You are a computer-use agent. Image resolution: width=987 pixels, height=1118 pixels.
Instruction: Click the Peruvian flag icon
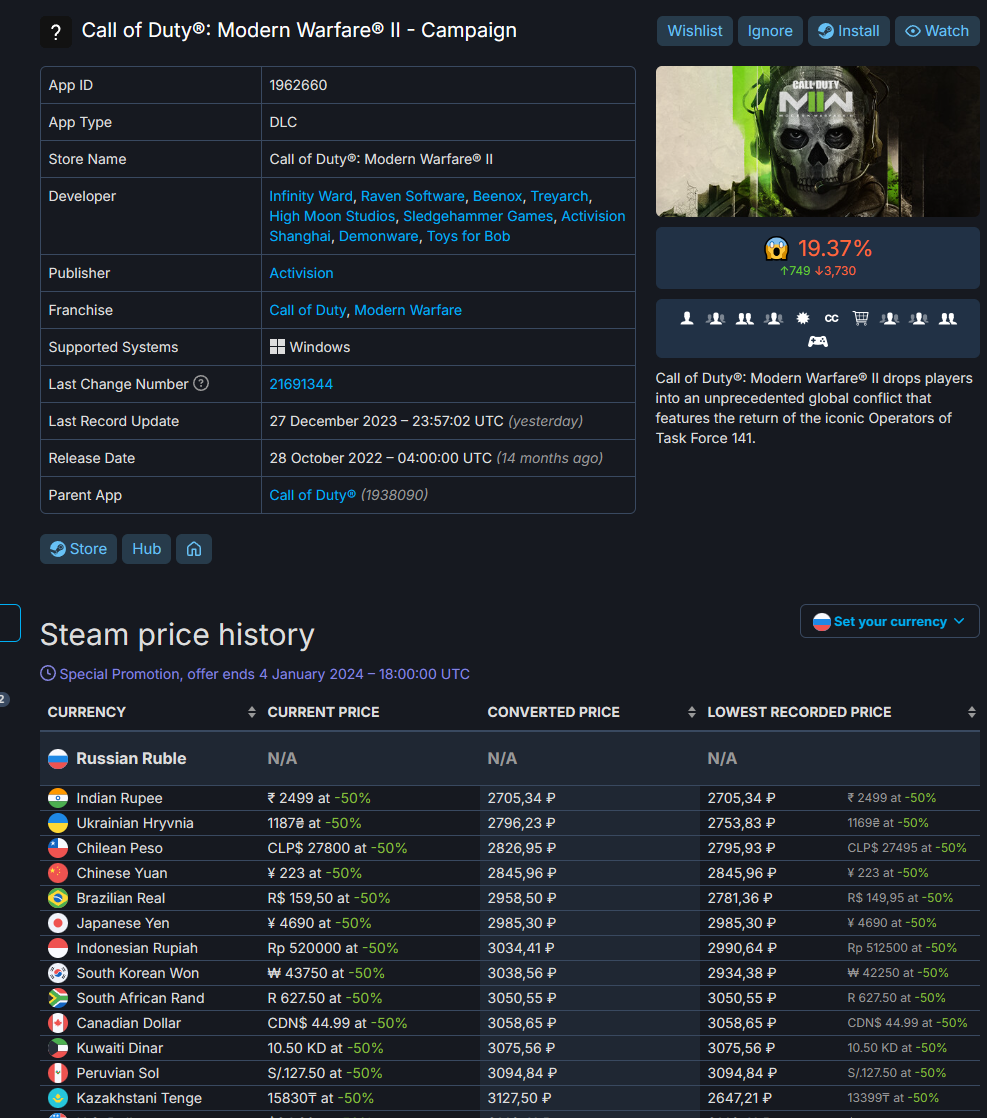(x=58, y=1072)
